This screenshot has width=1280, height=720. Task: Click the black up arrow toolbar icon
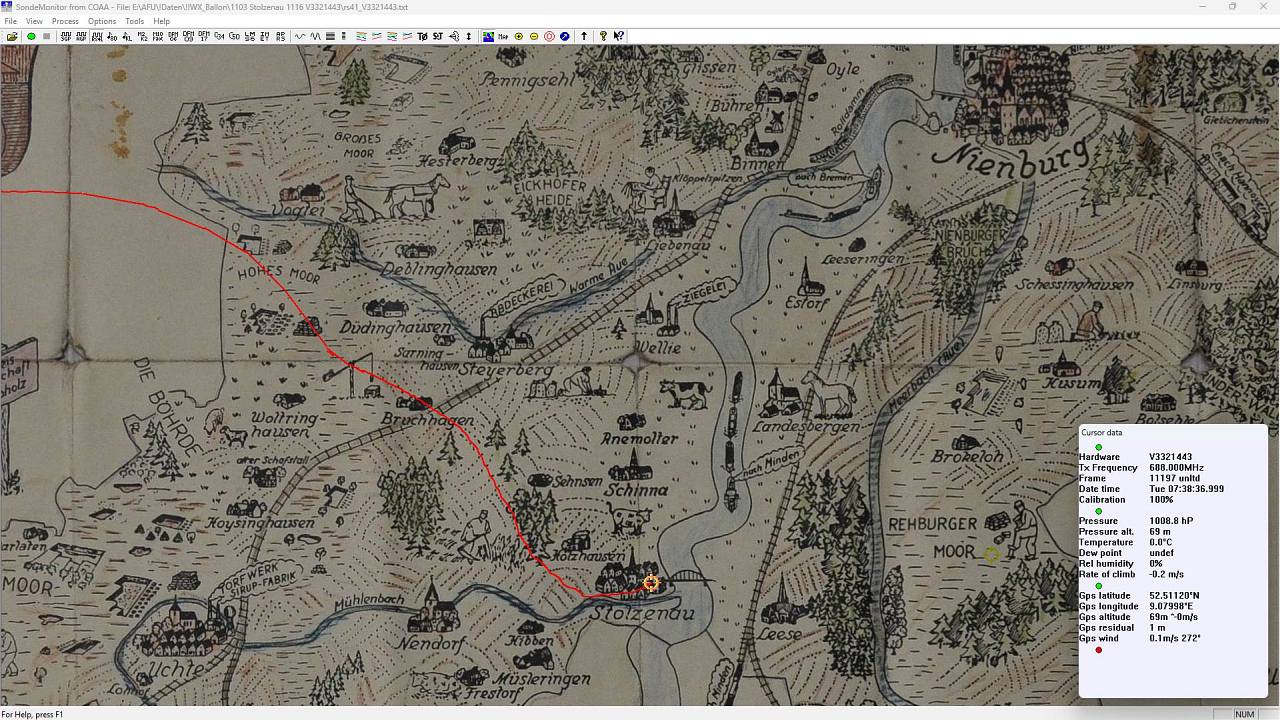pyautogui.click(x=584, y=36)
